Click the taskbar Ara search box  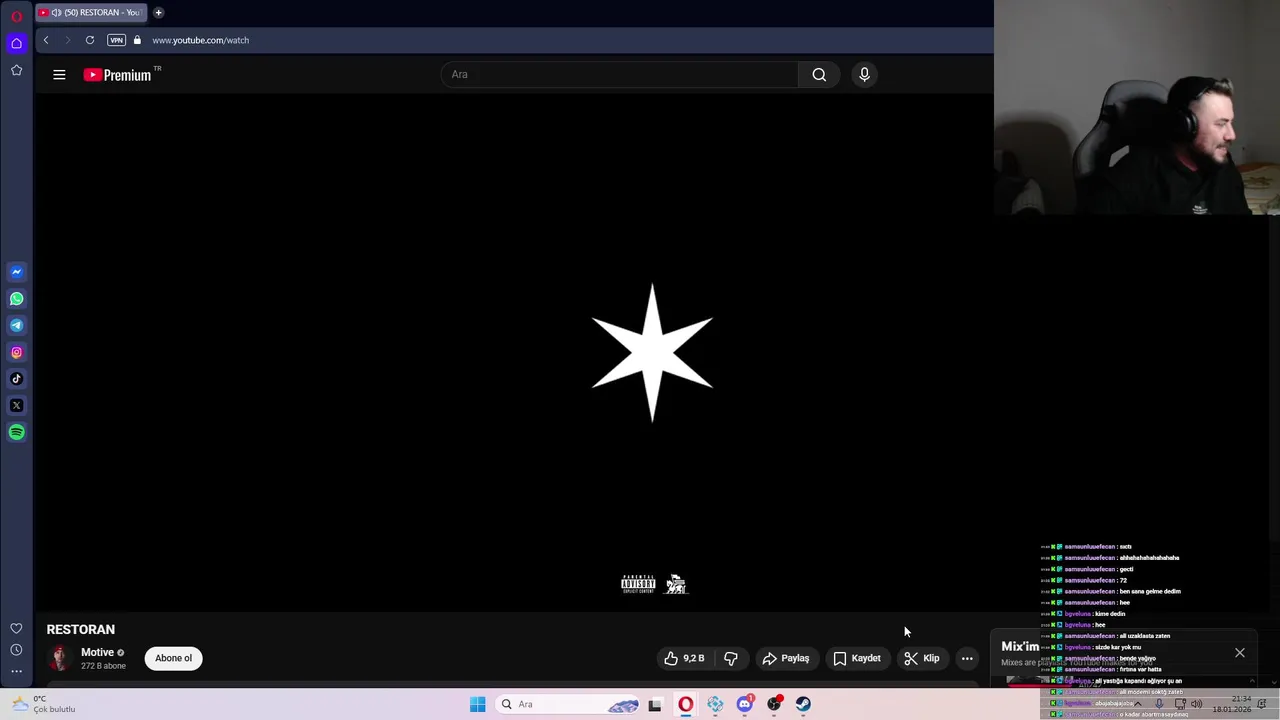(x=567, y=704)
